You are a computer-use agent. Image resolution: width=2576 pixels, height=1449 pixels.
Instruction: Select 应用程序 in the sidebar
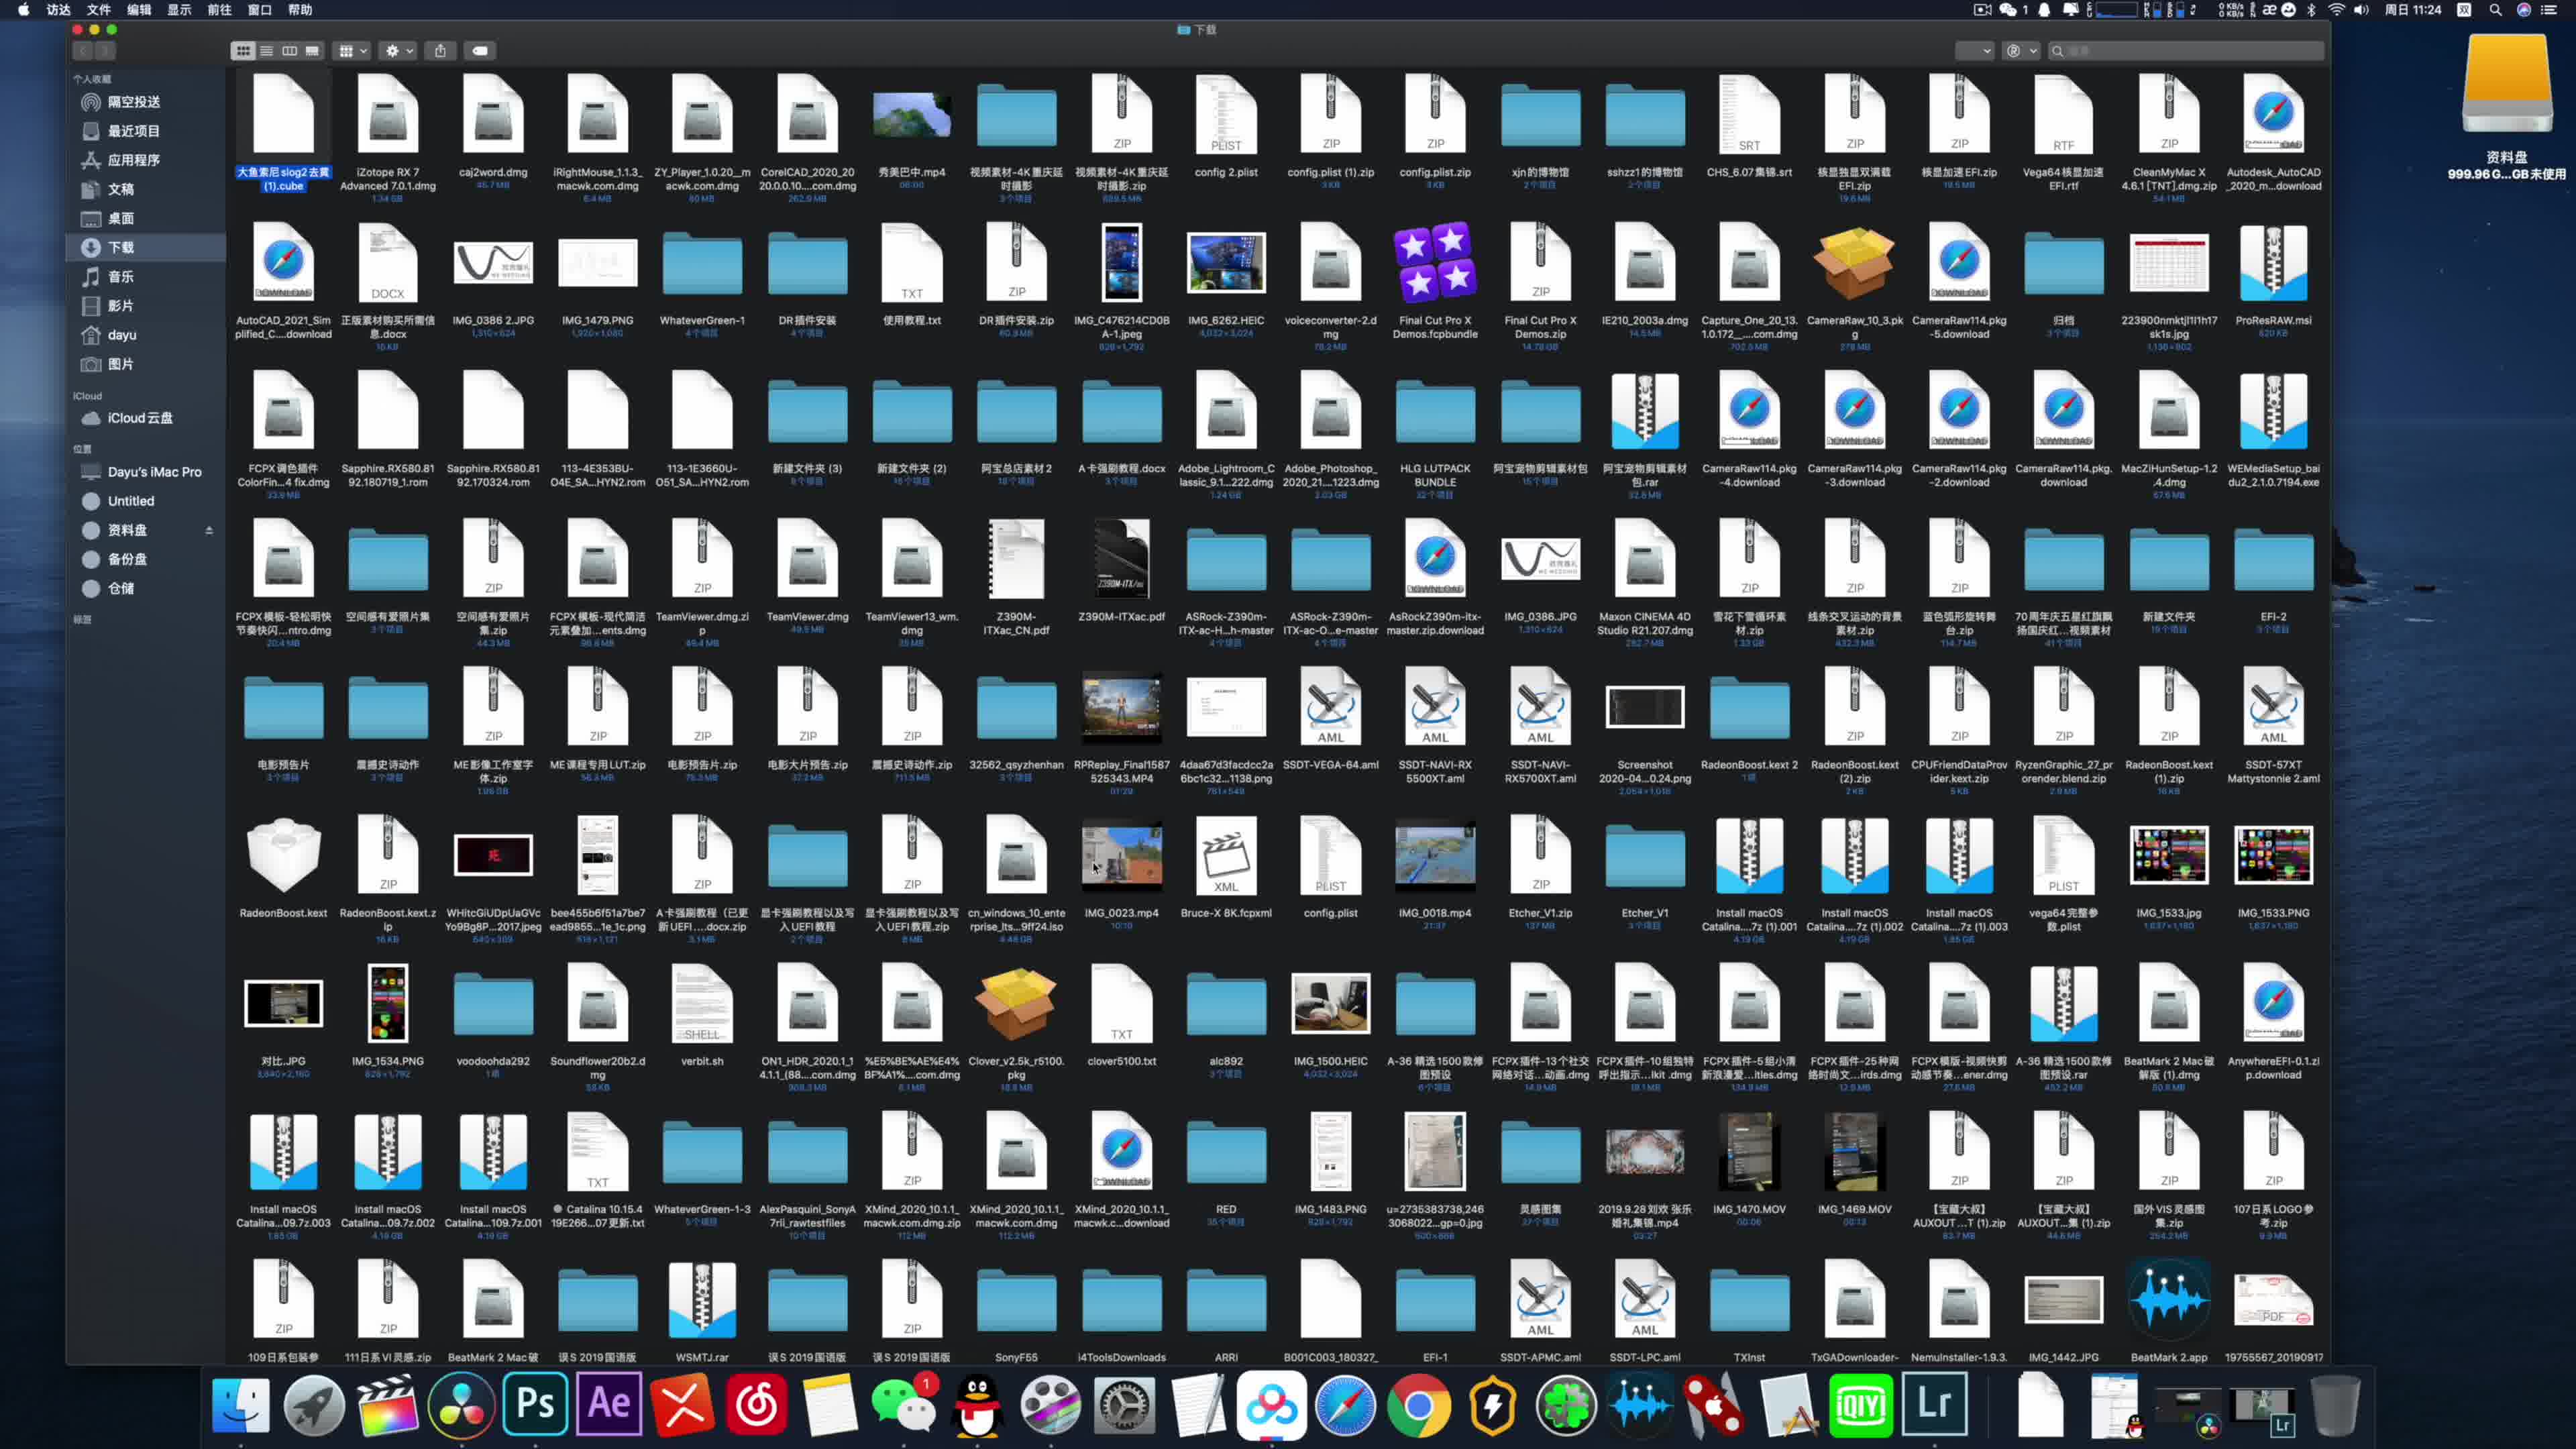pos(146,160)
